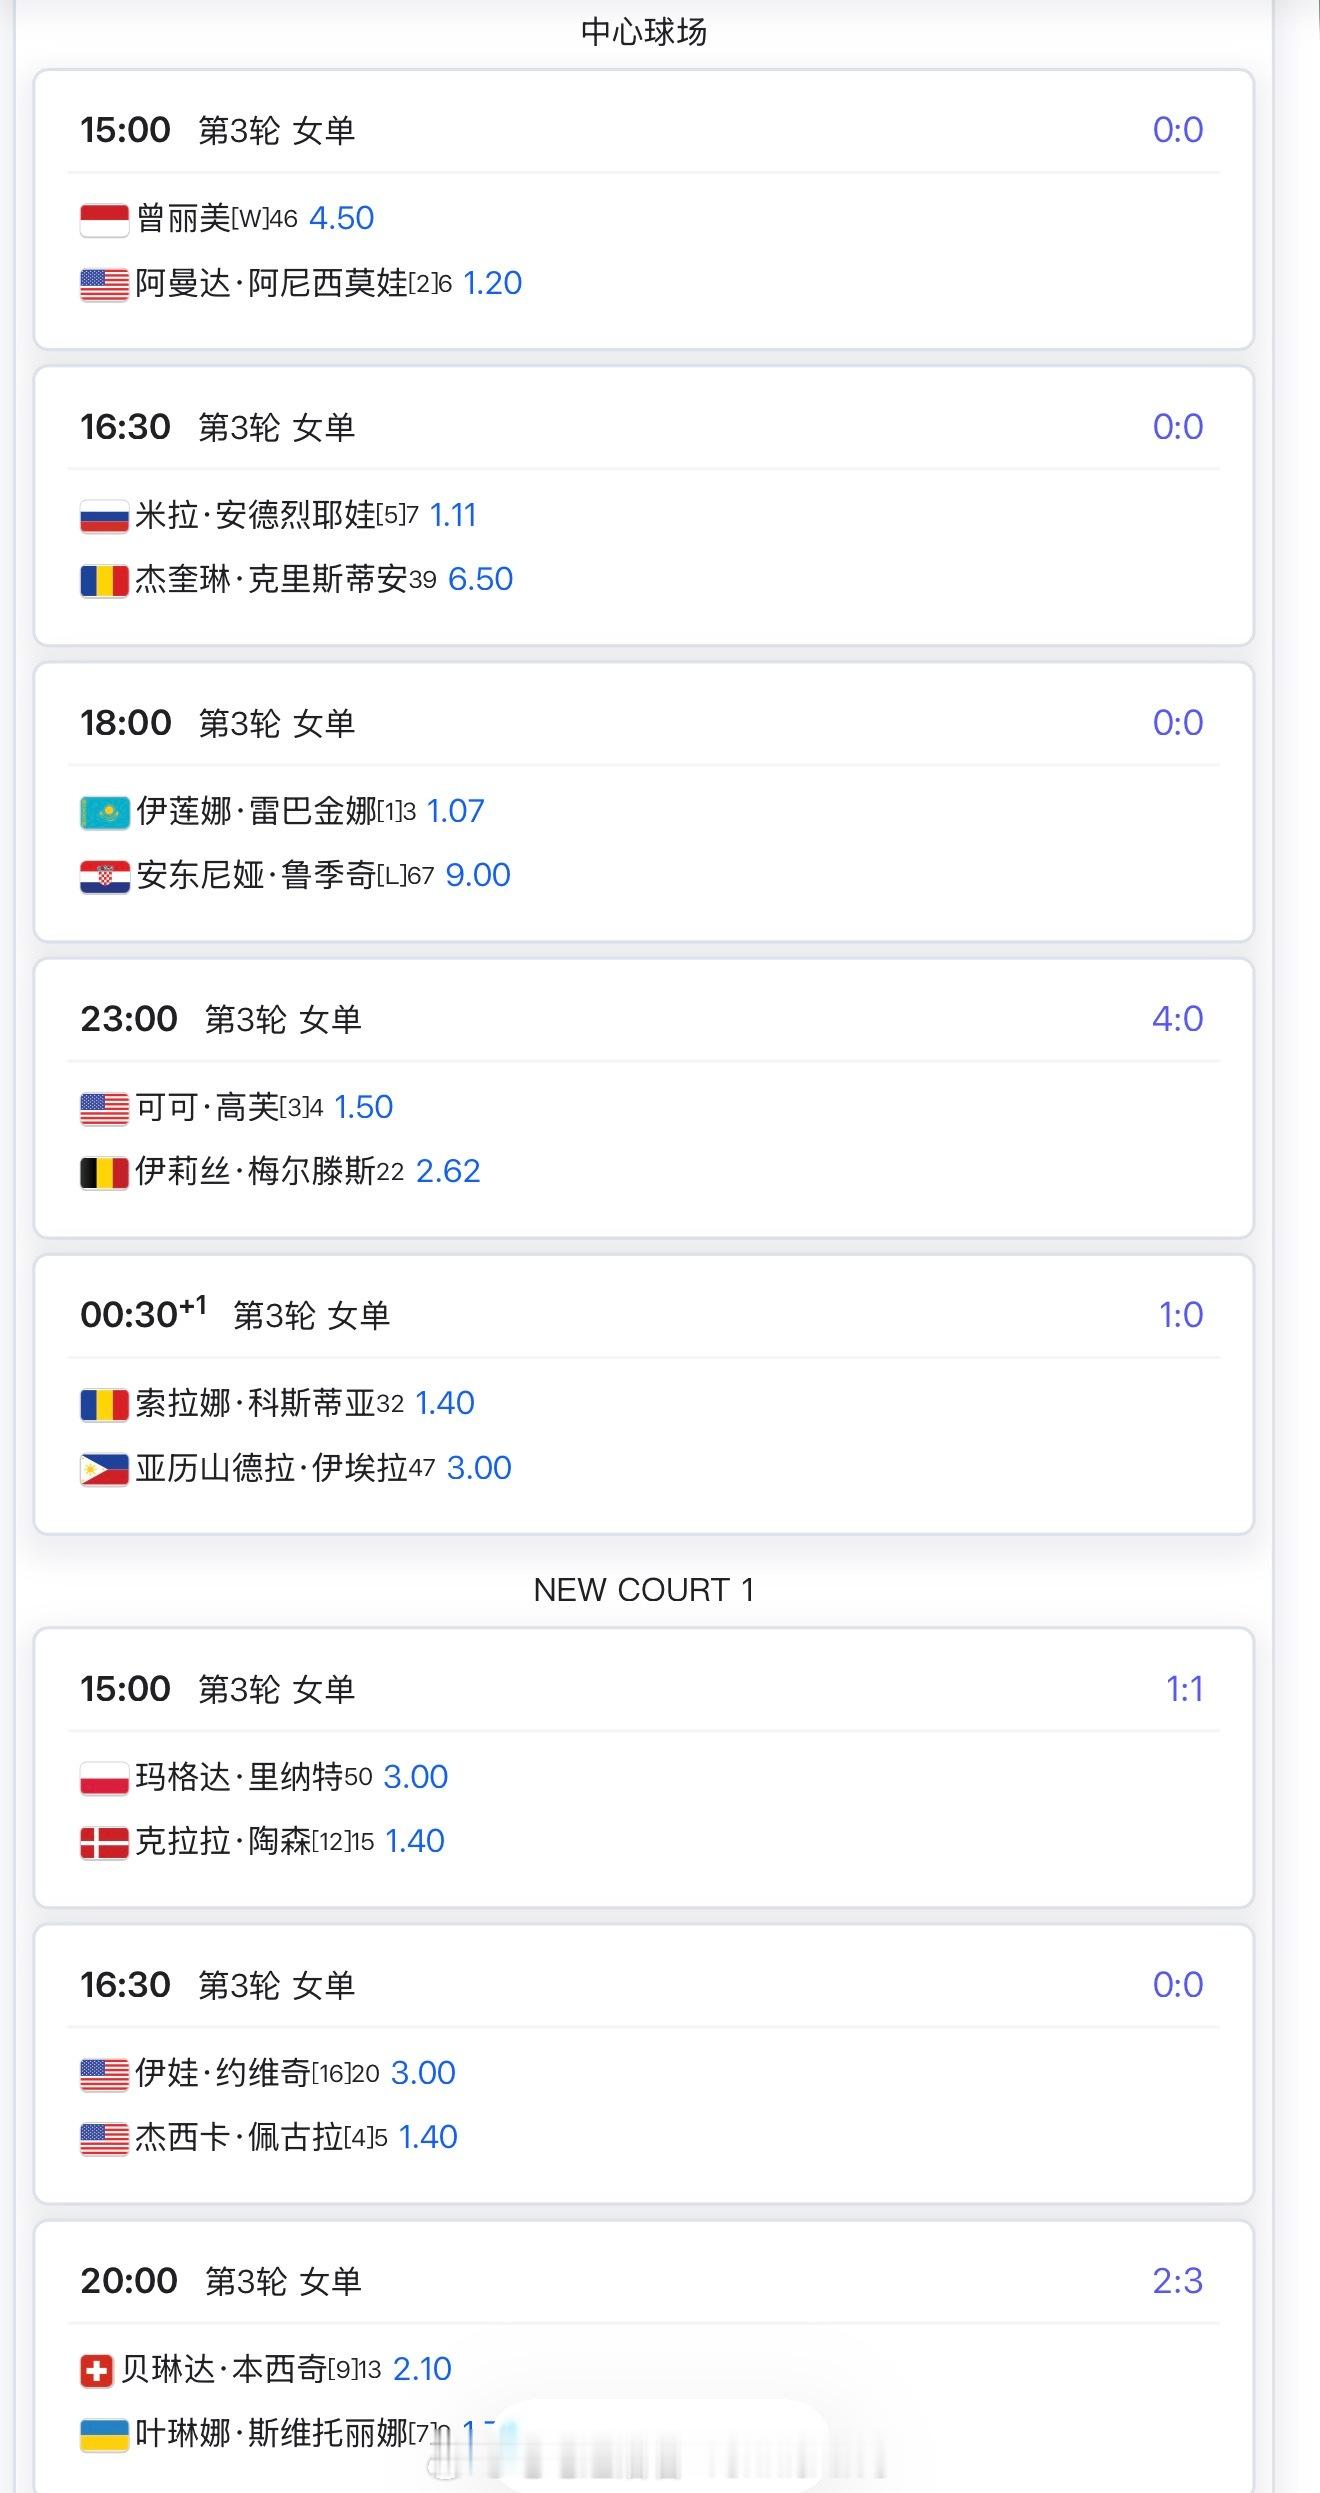Open the 4:0 score of 23:00 match
This screenshot has height=2493, width=1320.
1177,1019
